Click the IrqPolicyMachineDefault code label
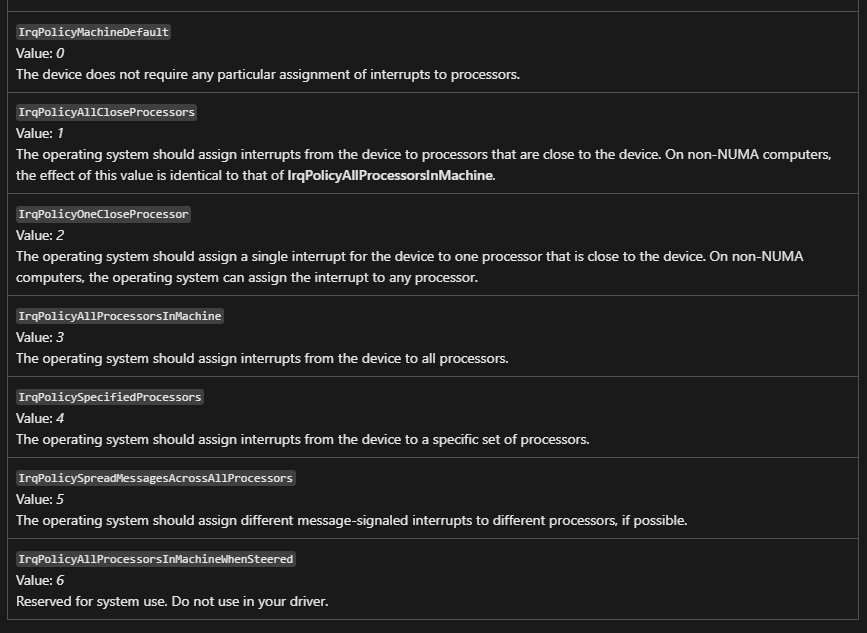Screen dimensions: 867x633 93,32
